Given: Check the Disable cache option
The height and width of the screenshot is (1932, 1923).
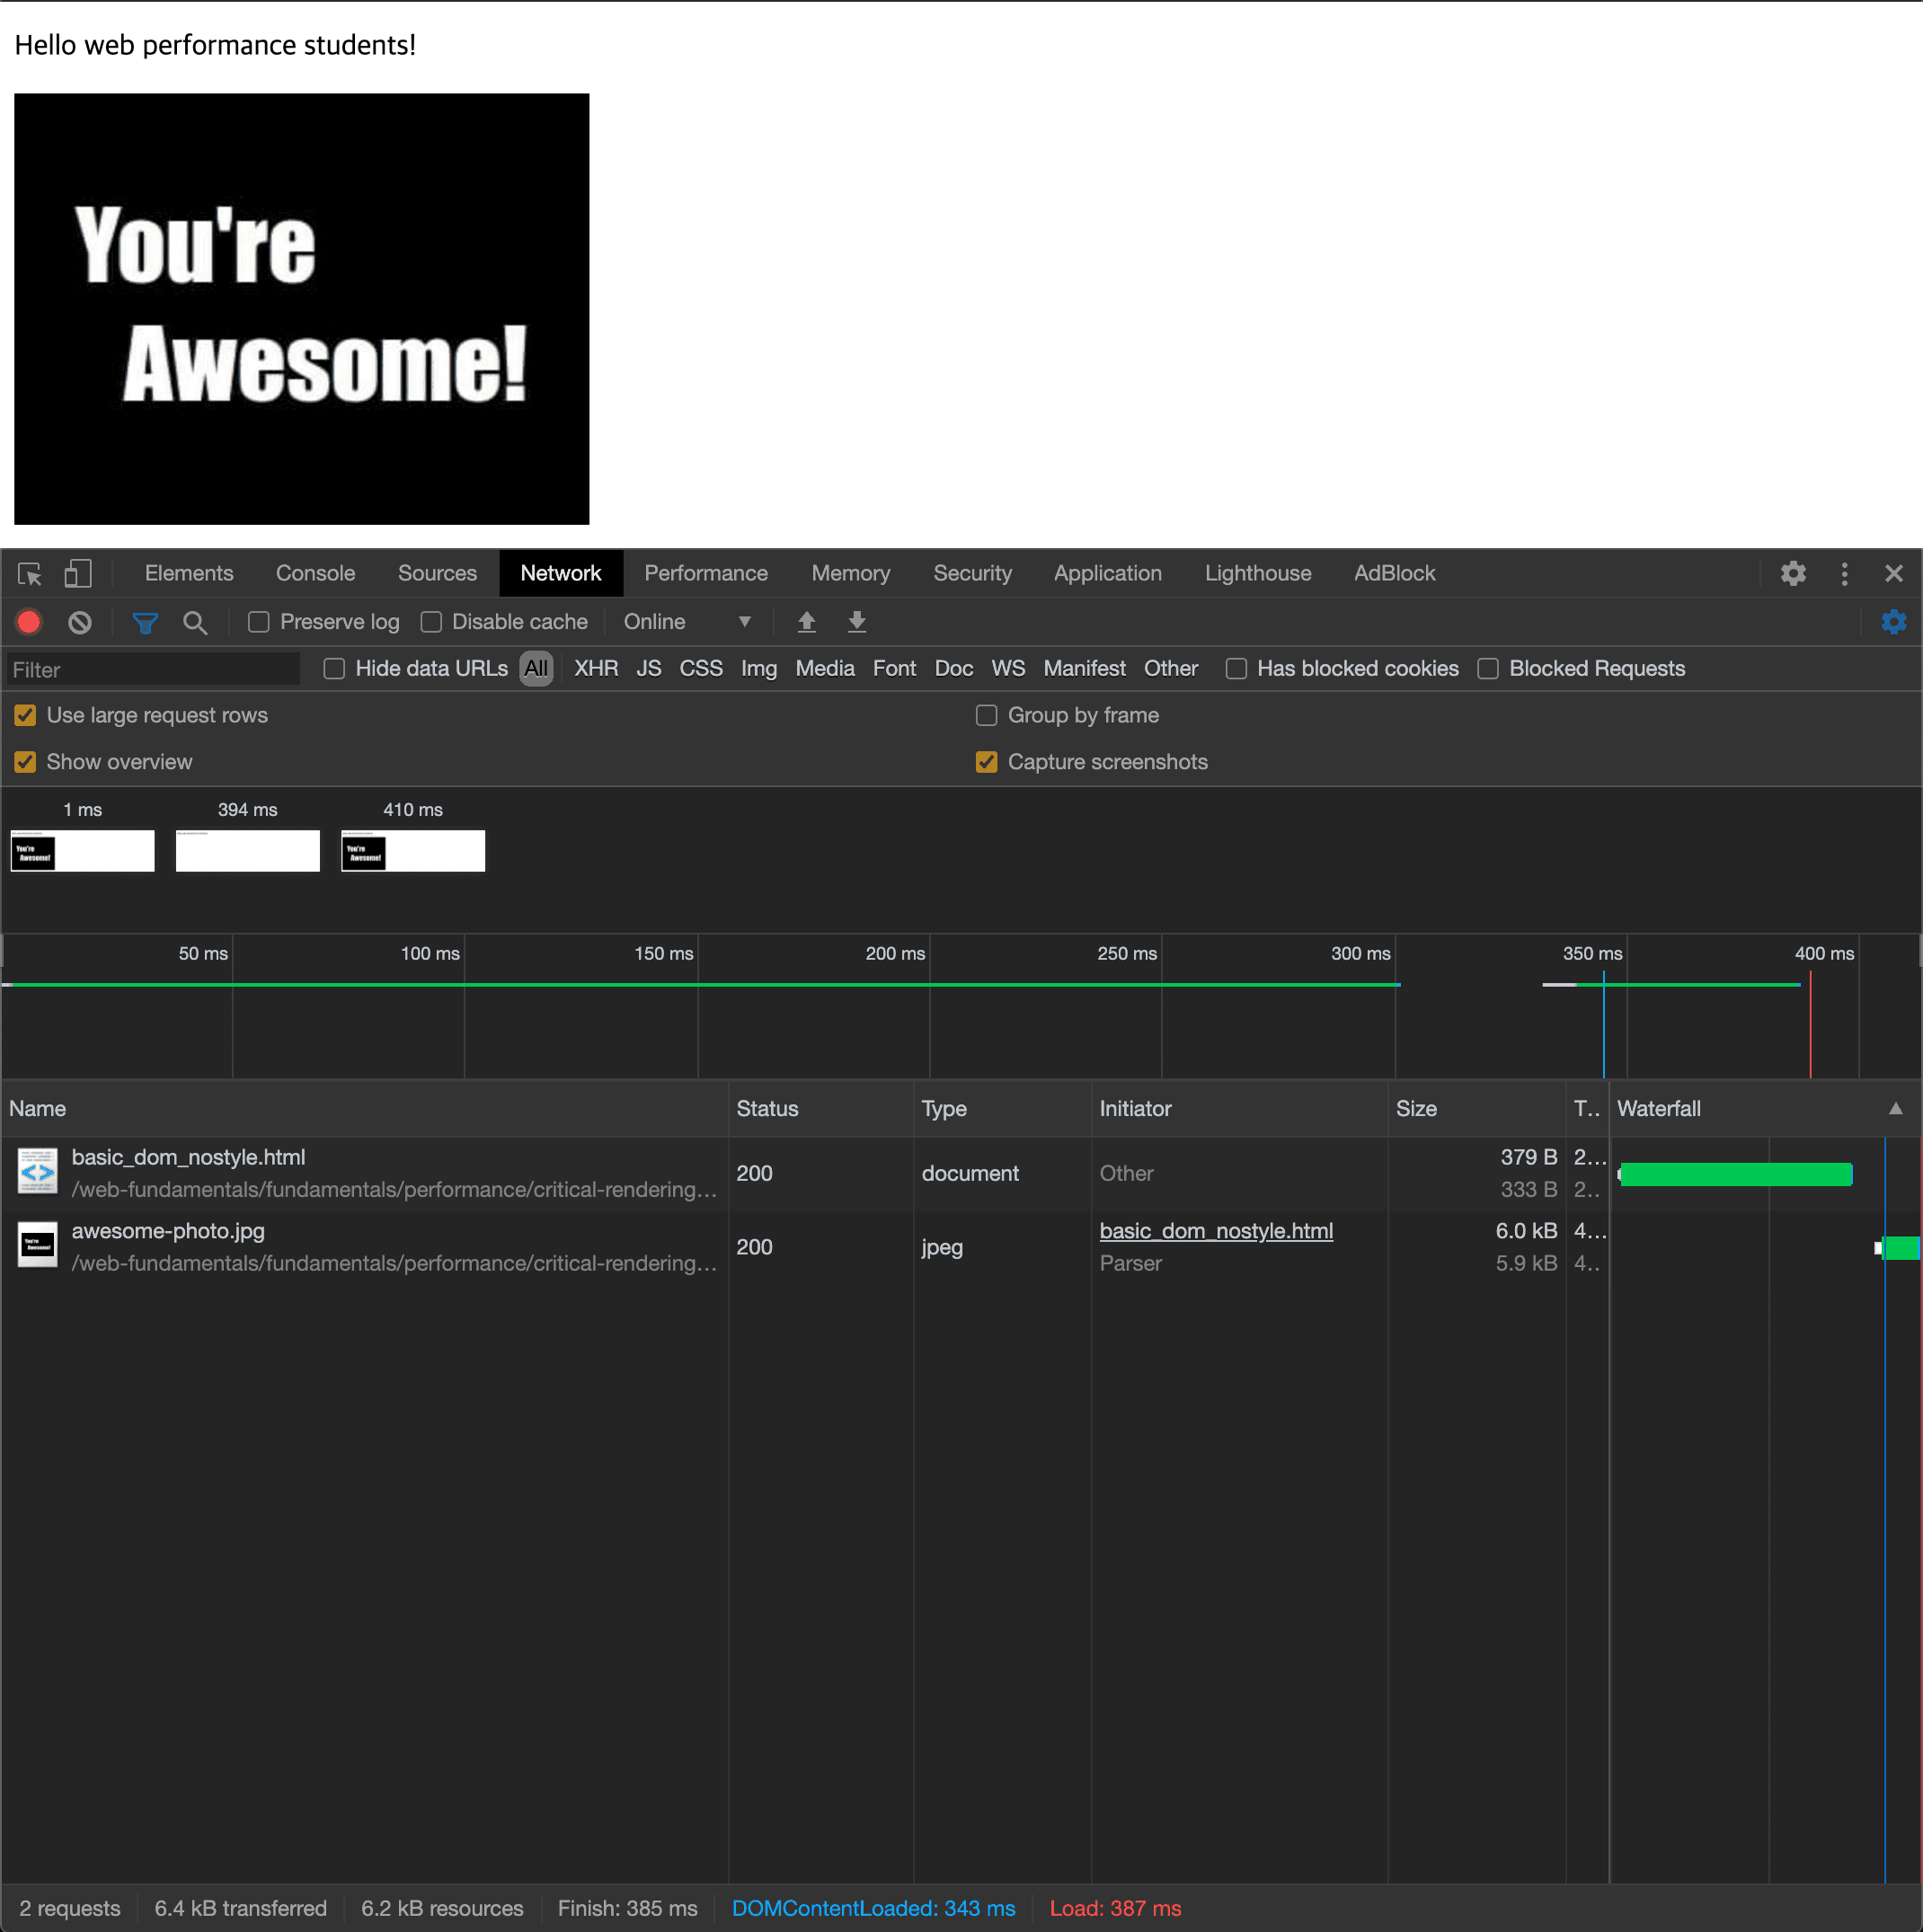Looking at the screenshot, I should [431, 622].
